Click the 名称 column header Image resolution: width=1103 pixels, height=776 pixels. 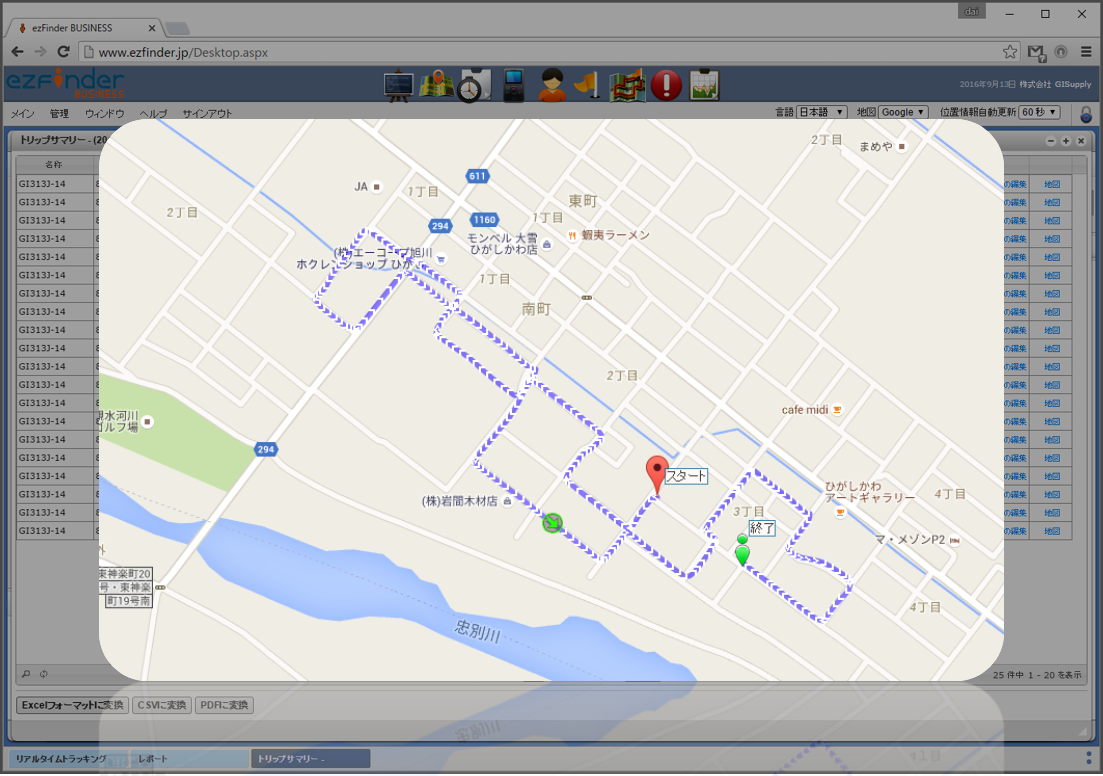pyautogui.click(x=54, y=165)
